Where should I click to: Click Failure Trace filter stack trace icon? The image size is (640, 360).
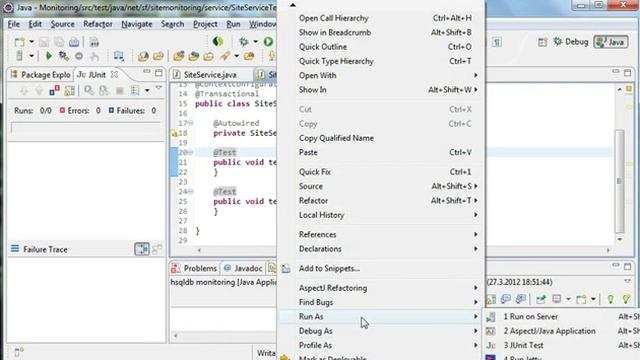142,249
